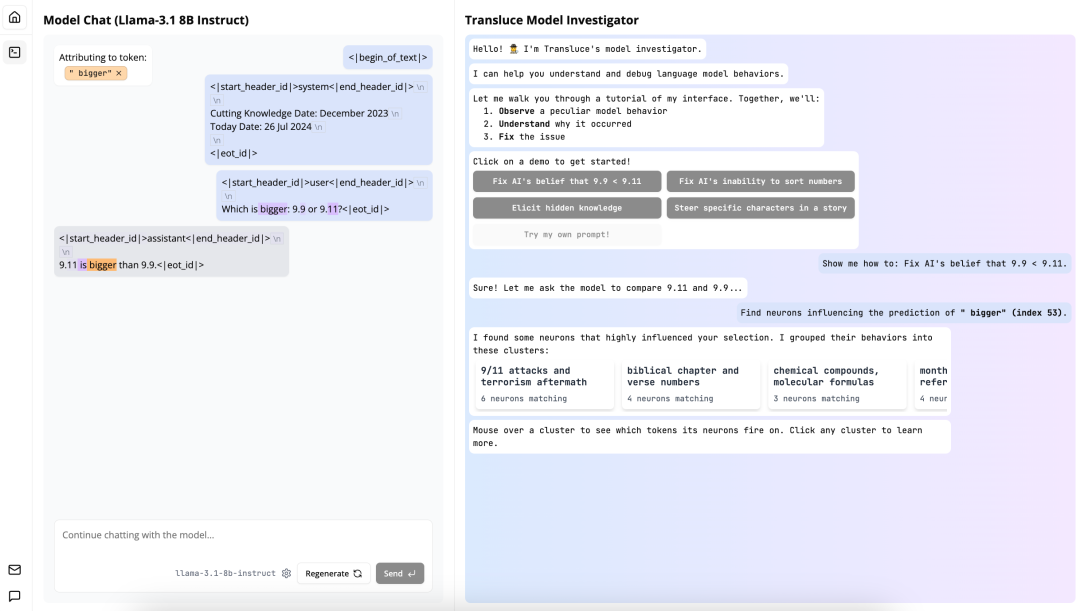The height and width of the screenshot is (611, 1080).
Task: Click "Try my own prompt!" option
Action: click(567, 235)
